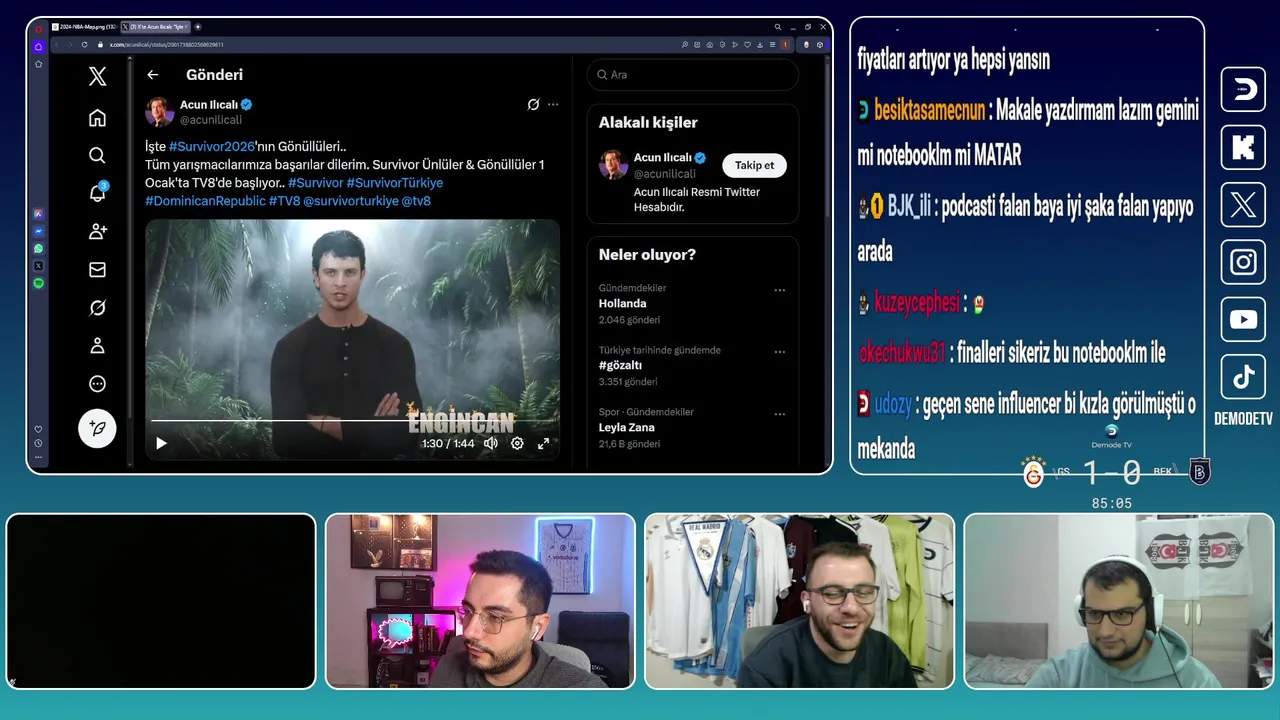The width and height of the screenshot is (1280, 720).
Task: Open the #gözaltı trending topic
Action: coord(620,366)
